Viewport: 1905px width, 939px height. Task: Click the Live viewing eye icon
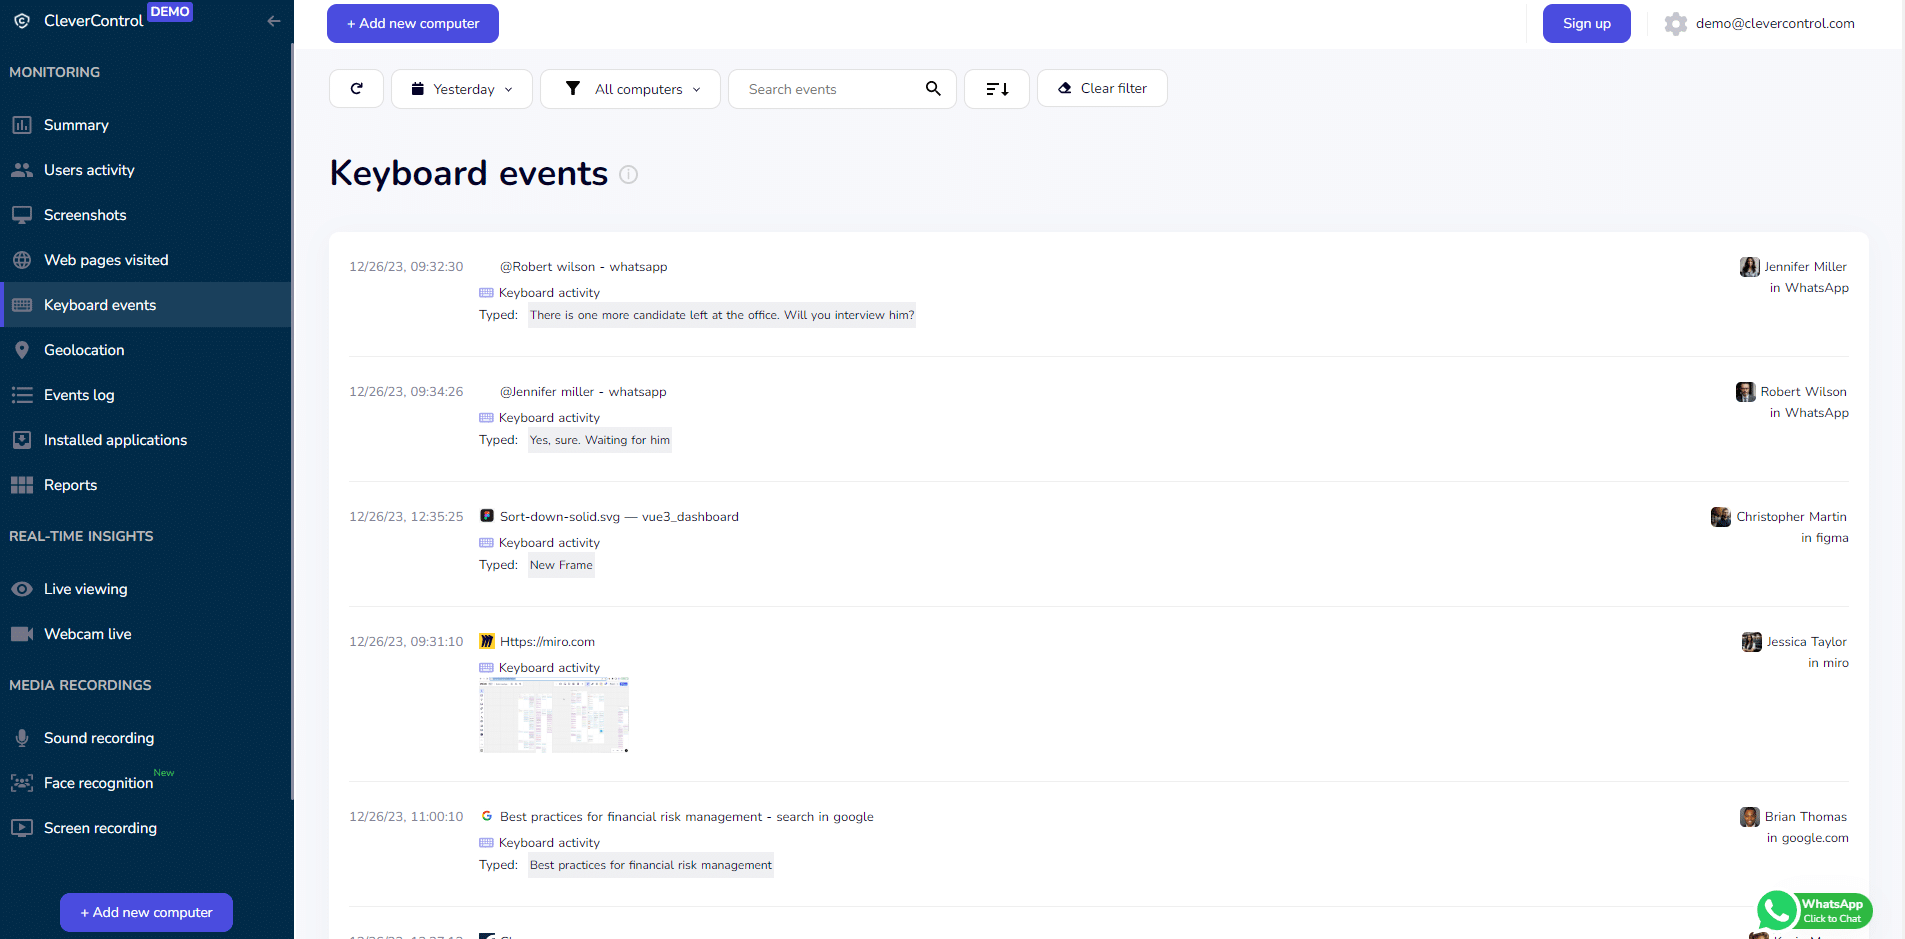pos(22,589)
